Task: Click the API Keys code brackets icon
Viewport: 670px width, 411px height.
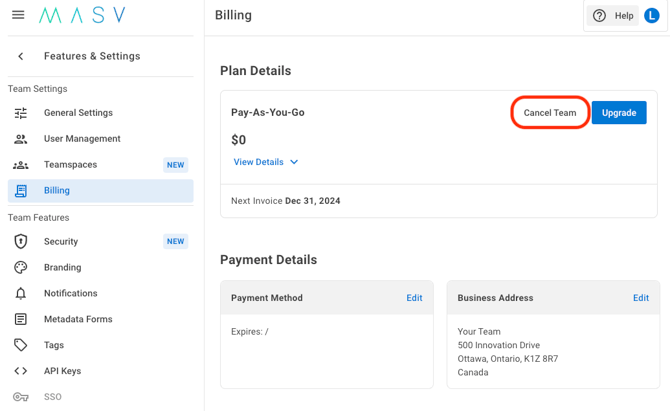Action: pyautogui.click(x=21, y=371)
